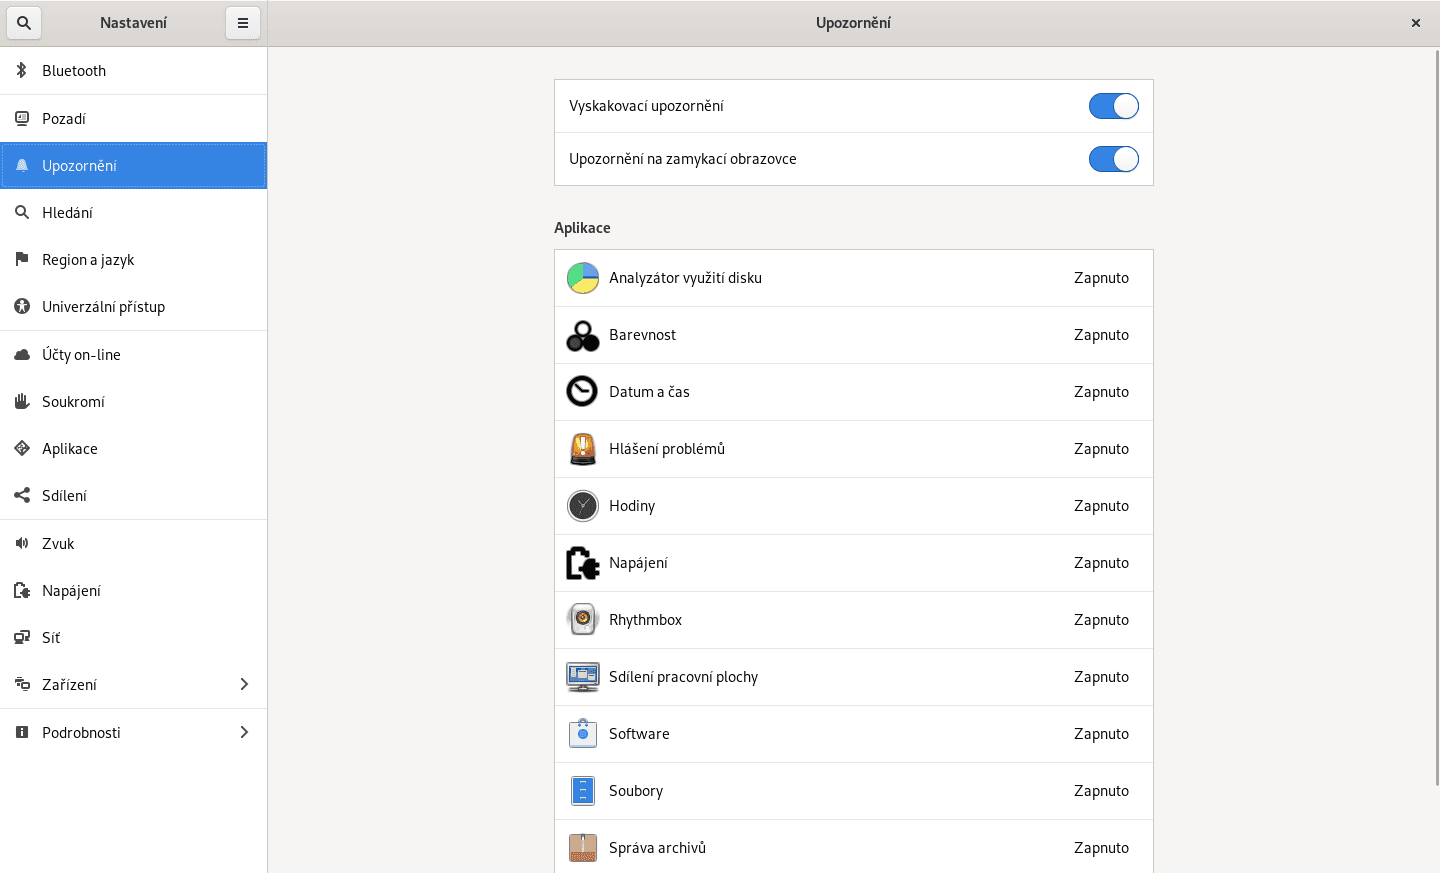
Task: Click the Bluetooth icon in sidebar
Action: click(21, 70)
